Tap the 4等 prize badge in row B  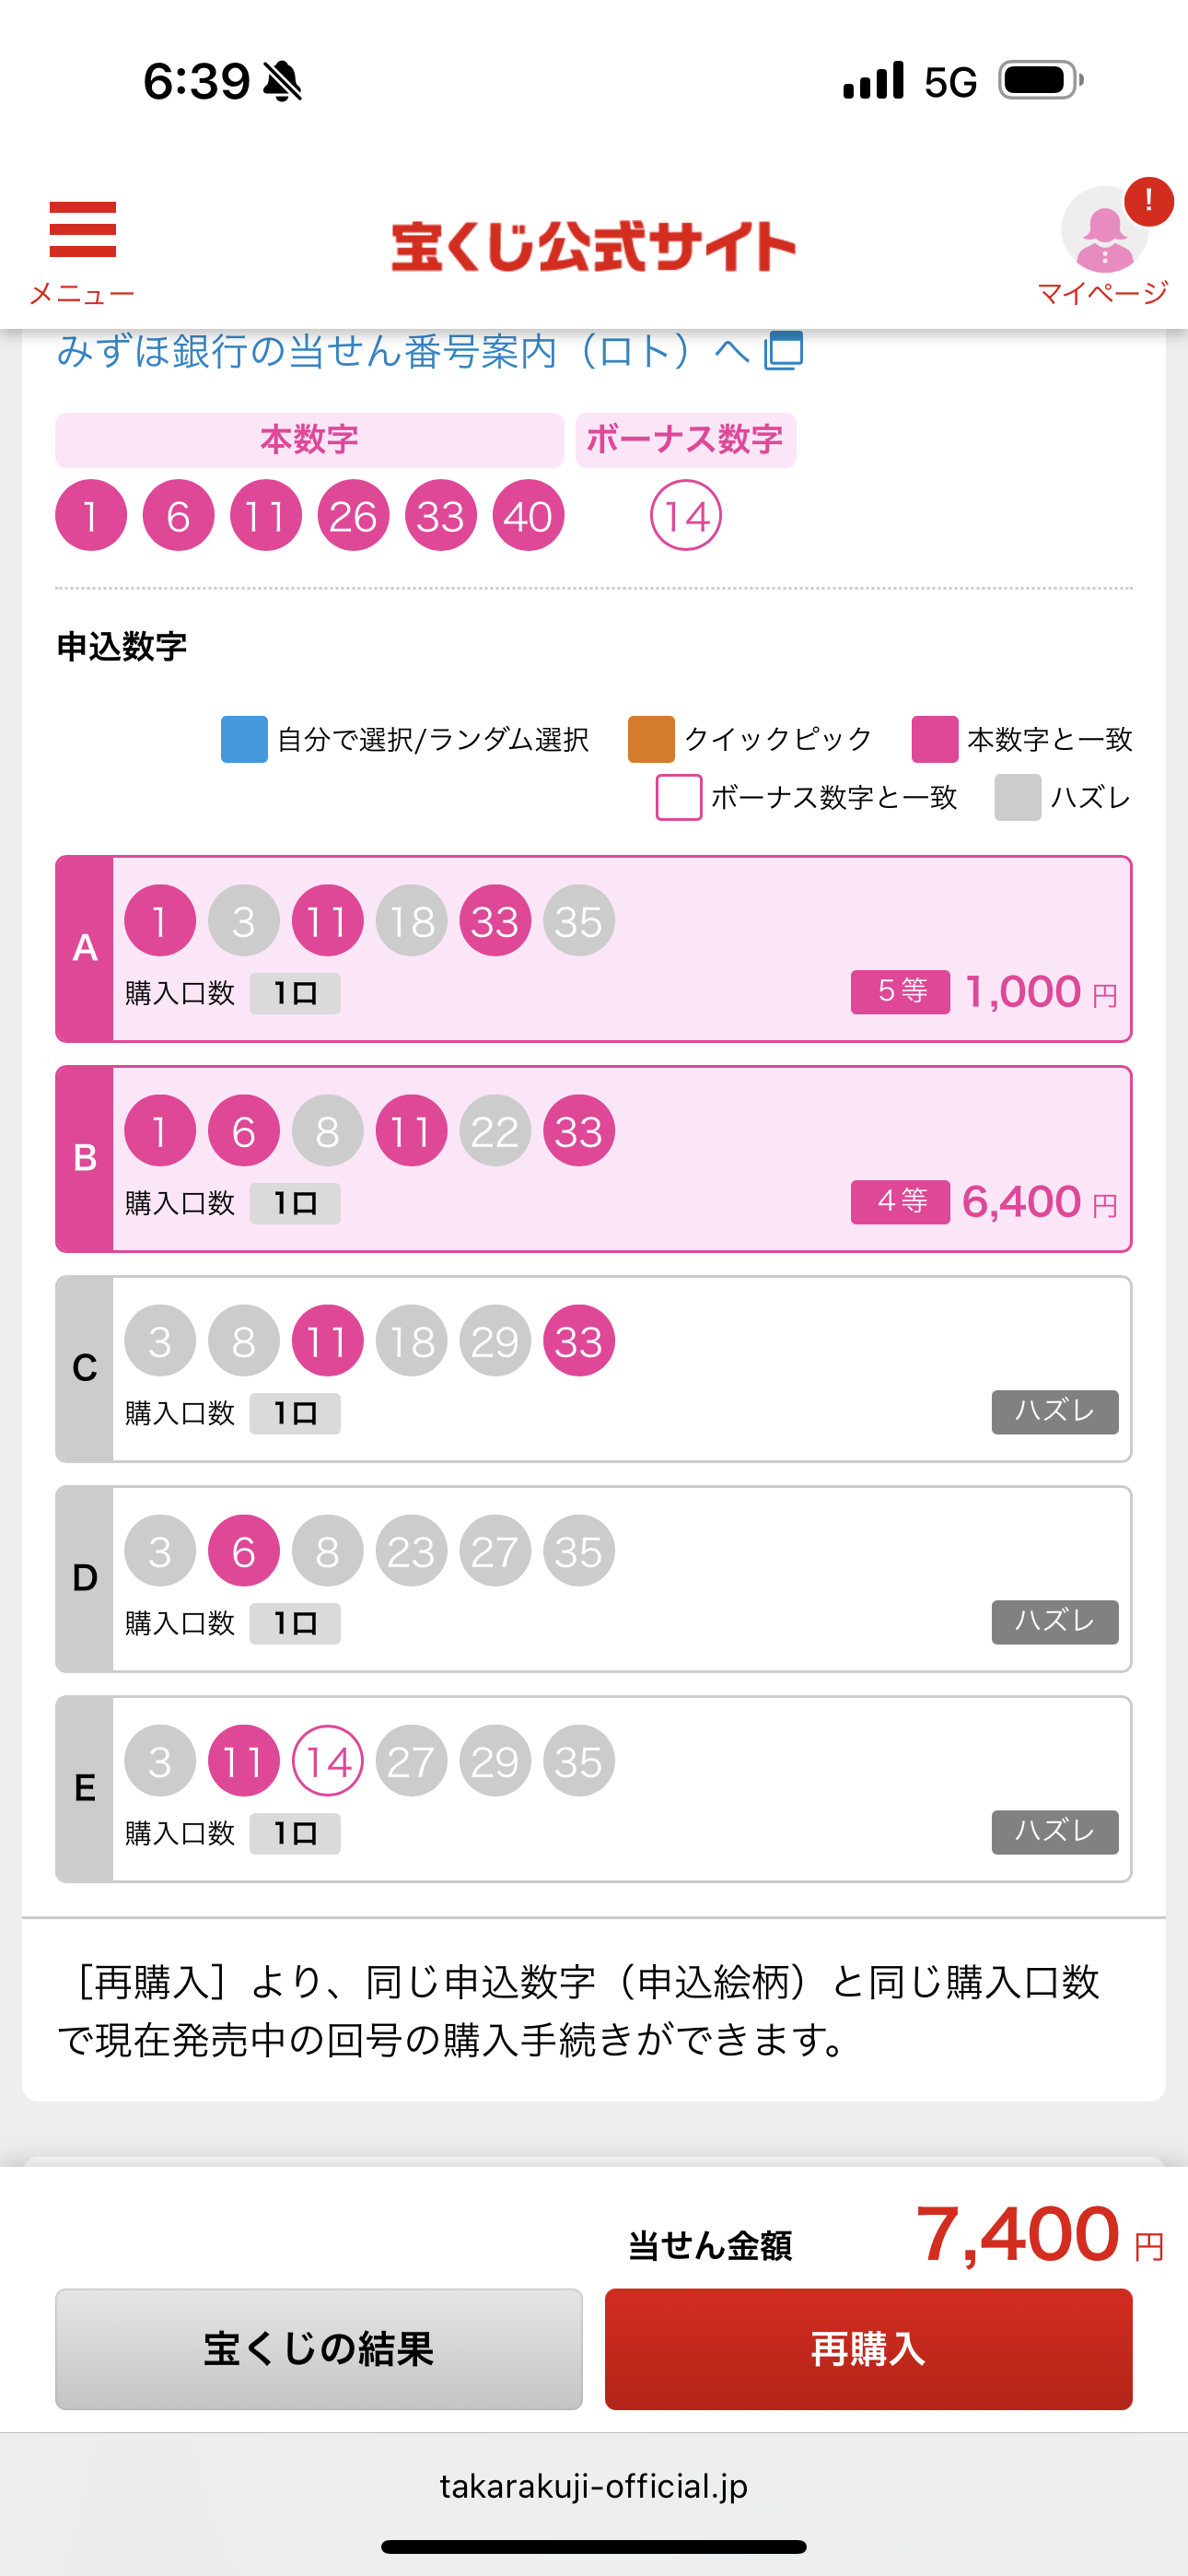point(900,1202)
